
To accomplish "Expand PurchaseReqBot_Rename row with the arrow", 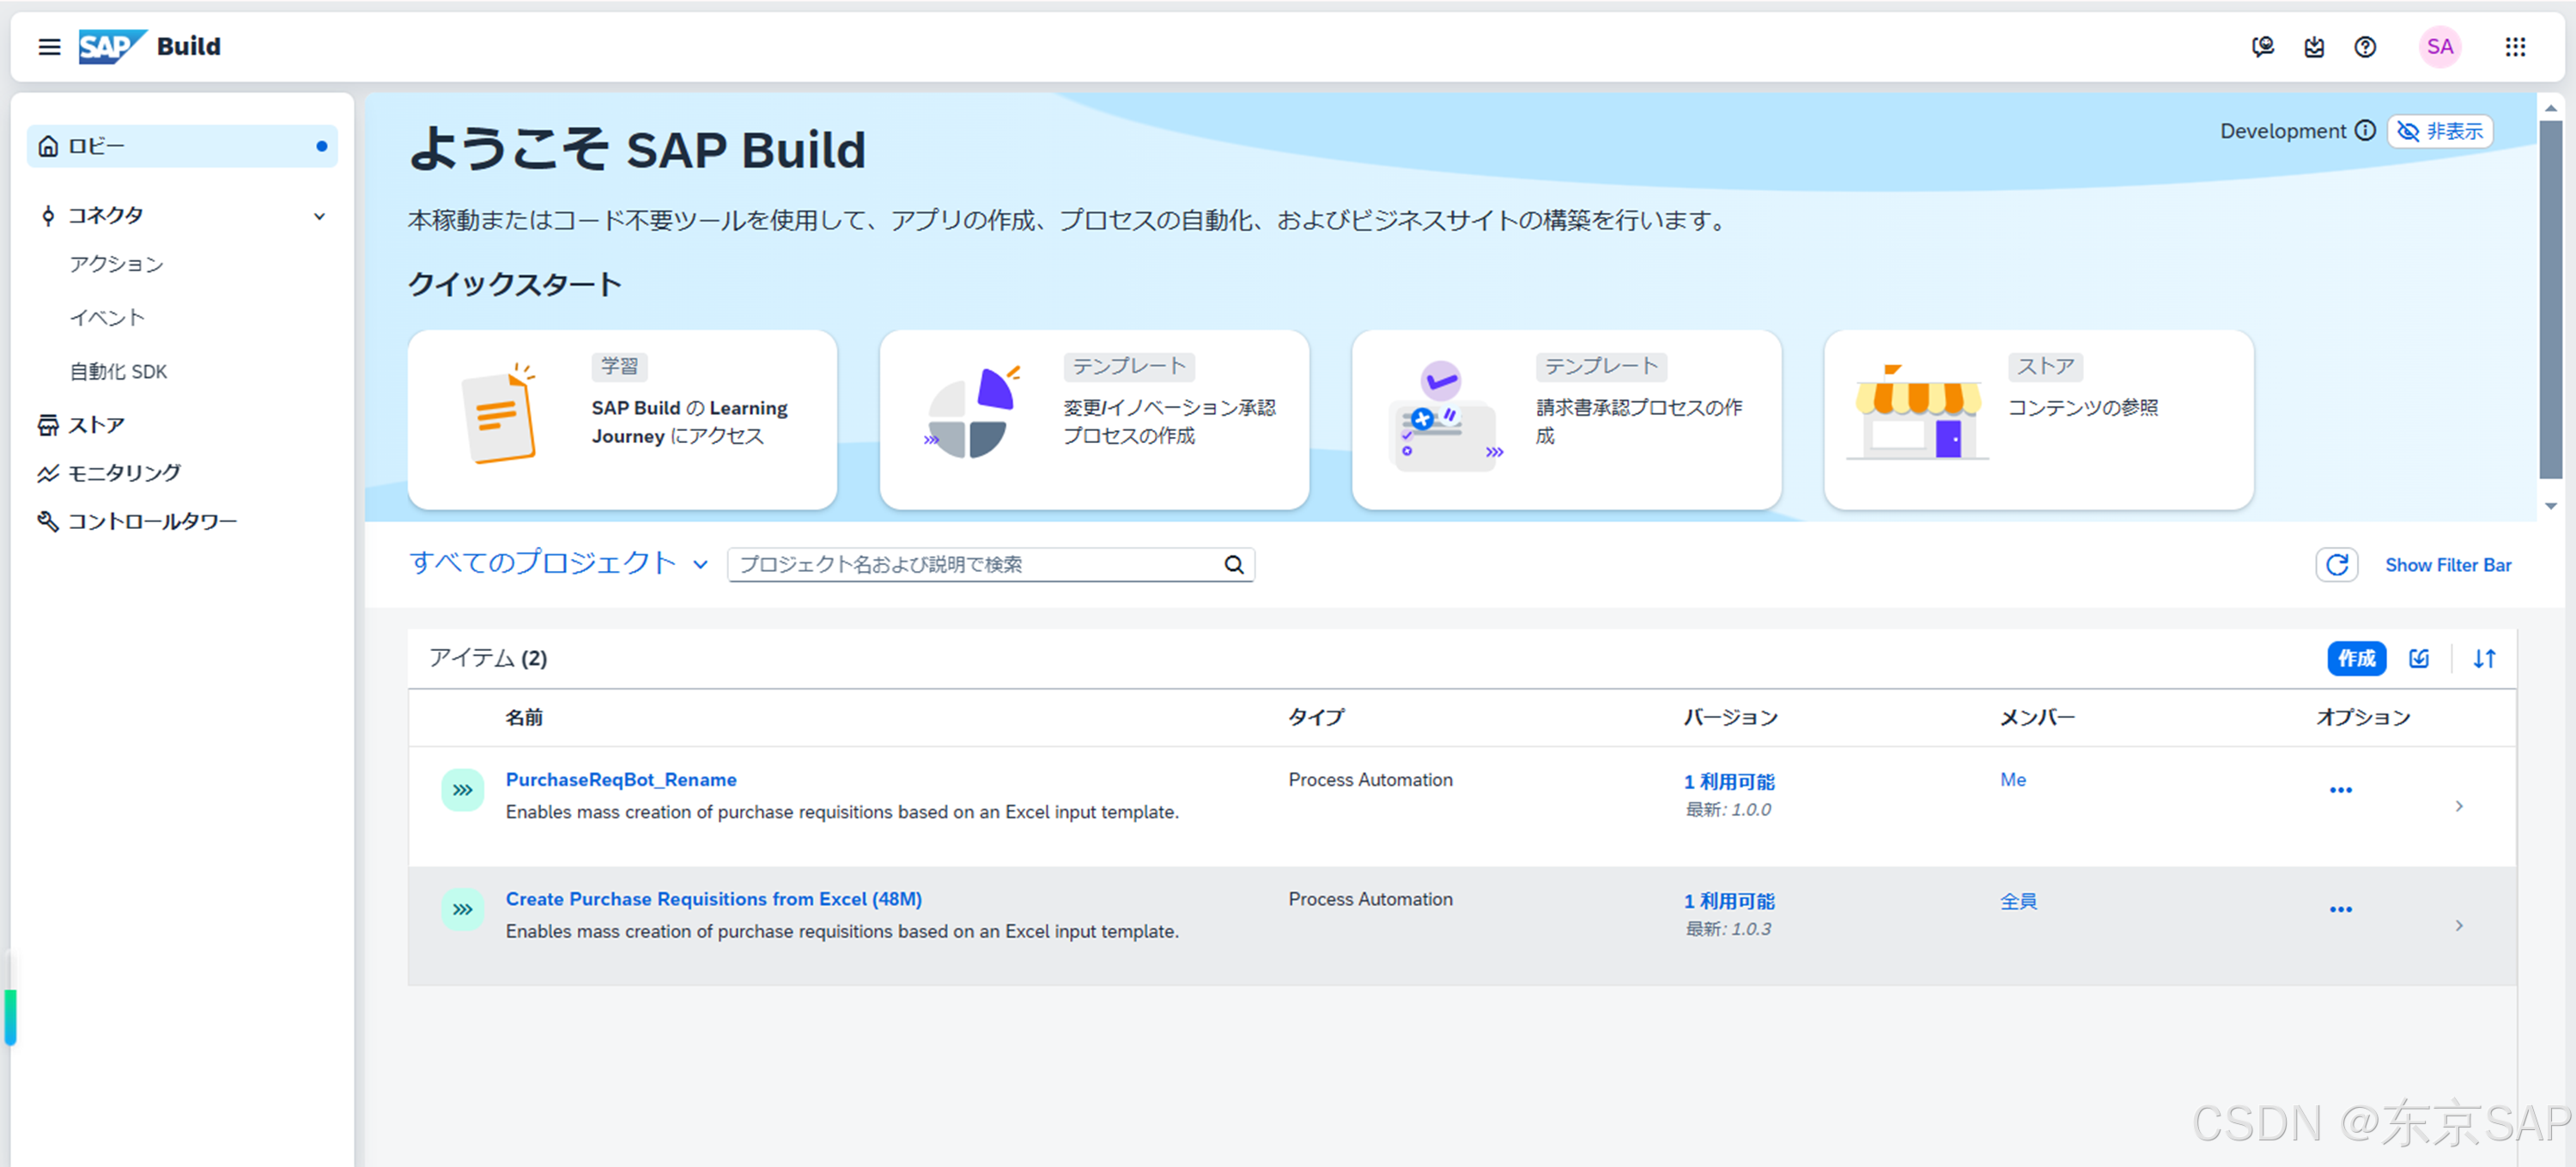I will pyautogui.click(x=2459, y=806).
